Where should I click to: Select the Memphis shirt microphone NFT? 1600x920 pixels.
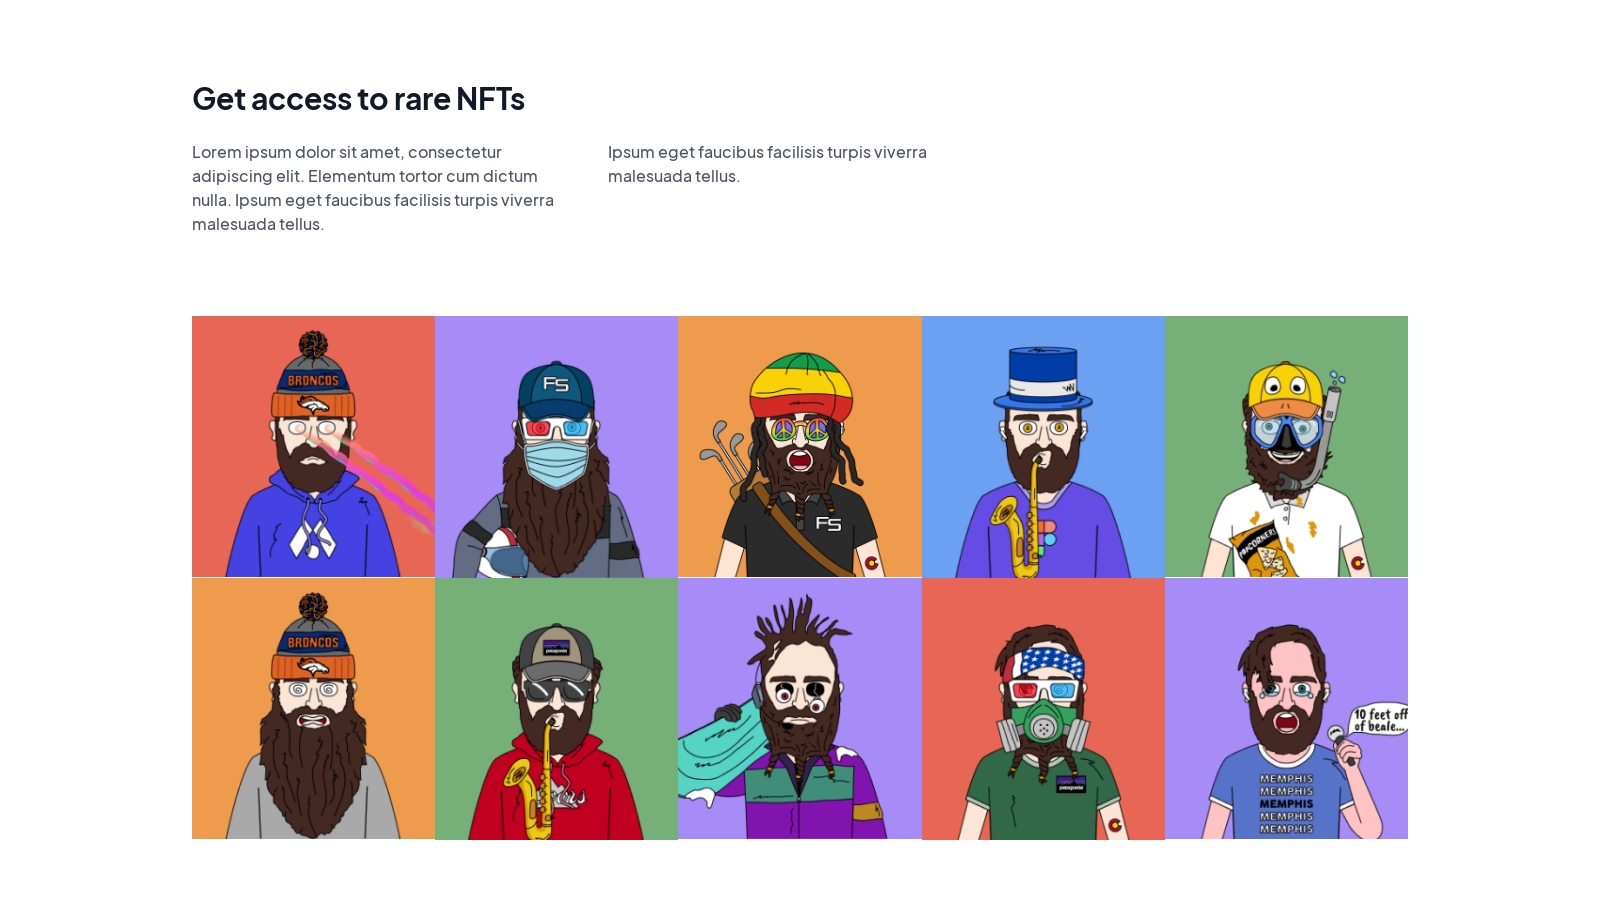(1286, 708)
